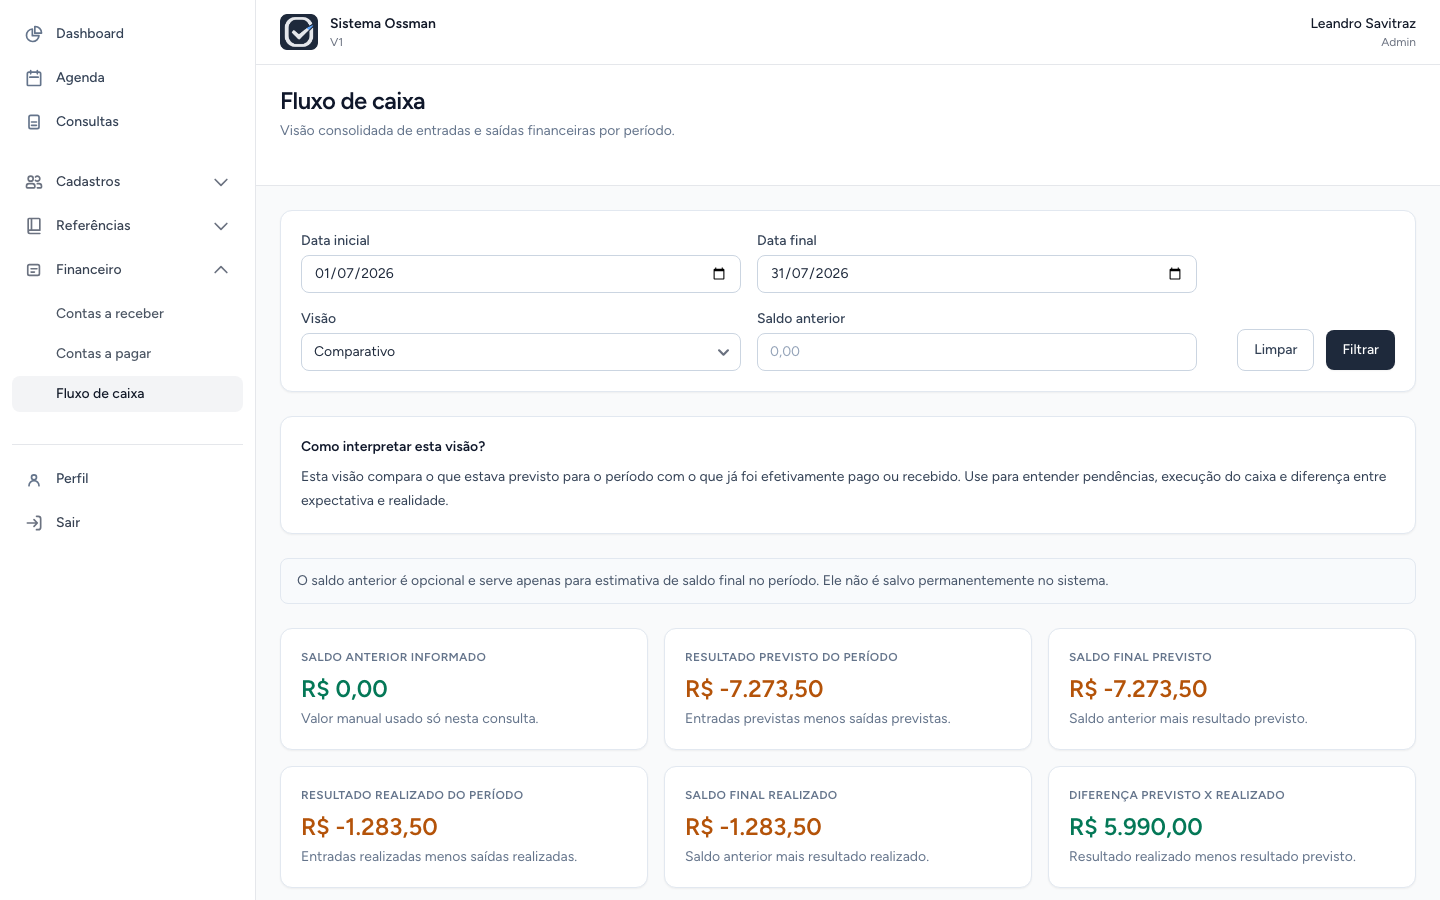Click the Agenda calendar icon
The width and height of the screenshot is (1440, 900).
point(34,78)
